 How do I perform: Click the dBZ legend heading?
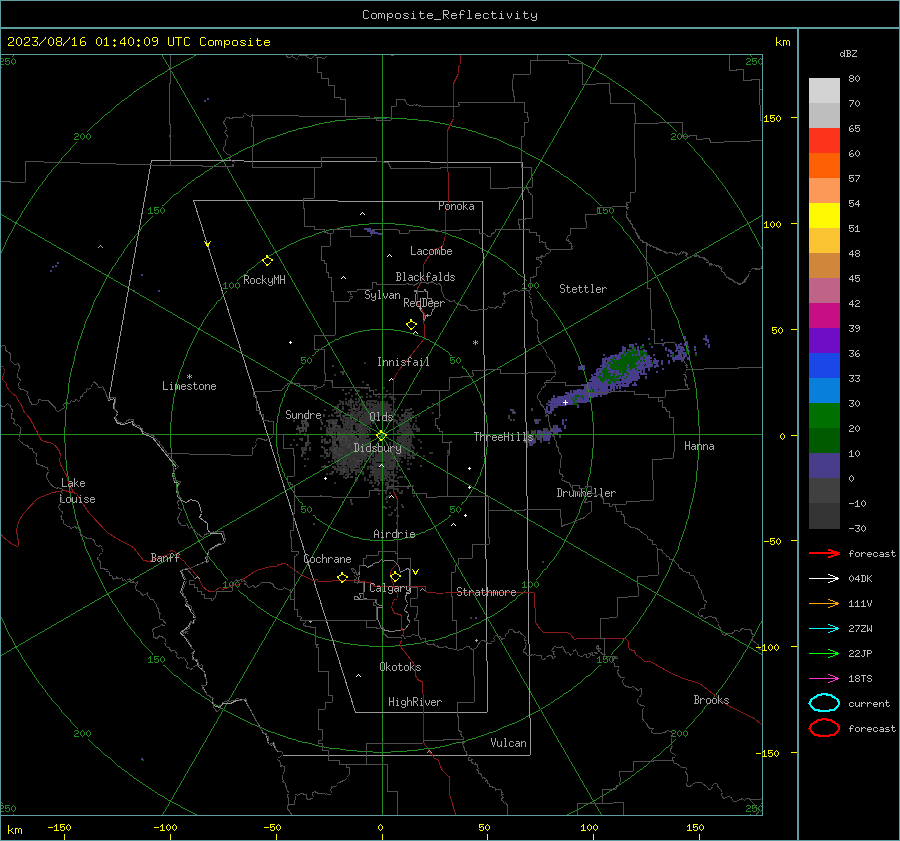click(848, 53)
